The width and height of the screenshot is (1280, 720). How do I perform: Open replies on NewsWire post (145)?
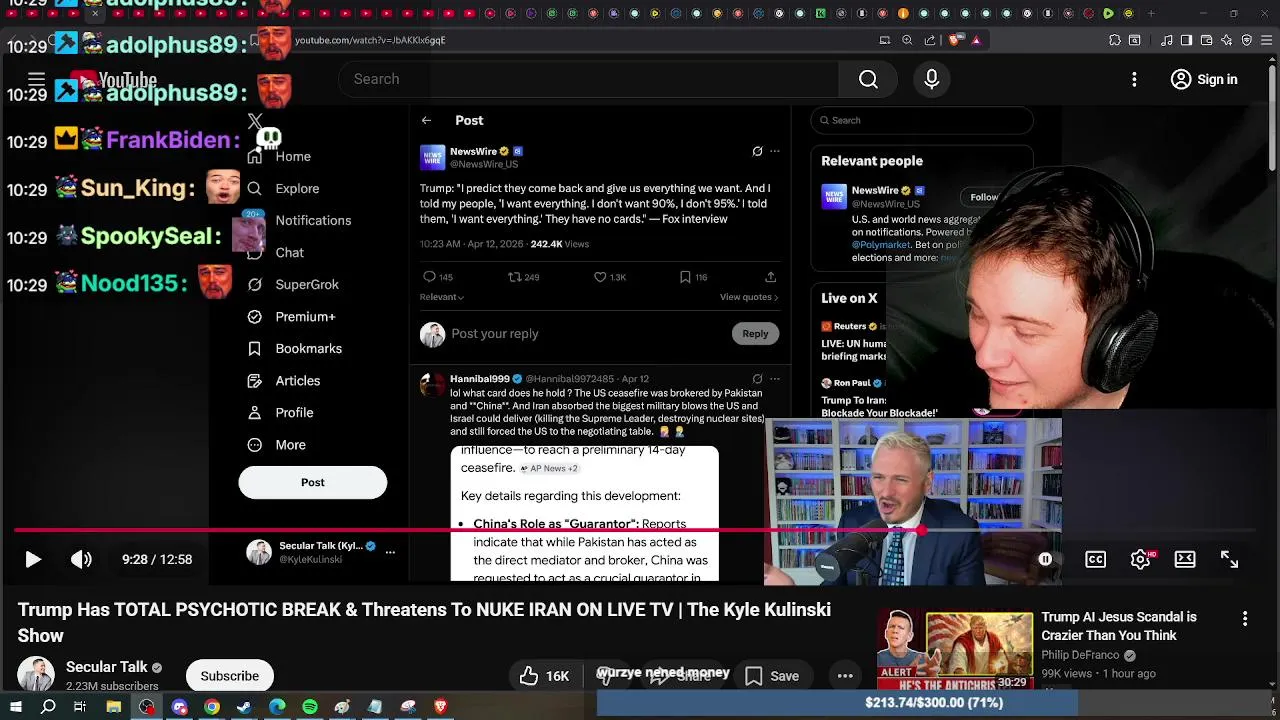pos(438,277)
